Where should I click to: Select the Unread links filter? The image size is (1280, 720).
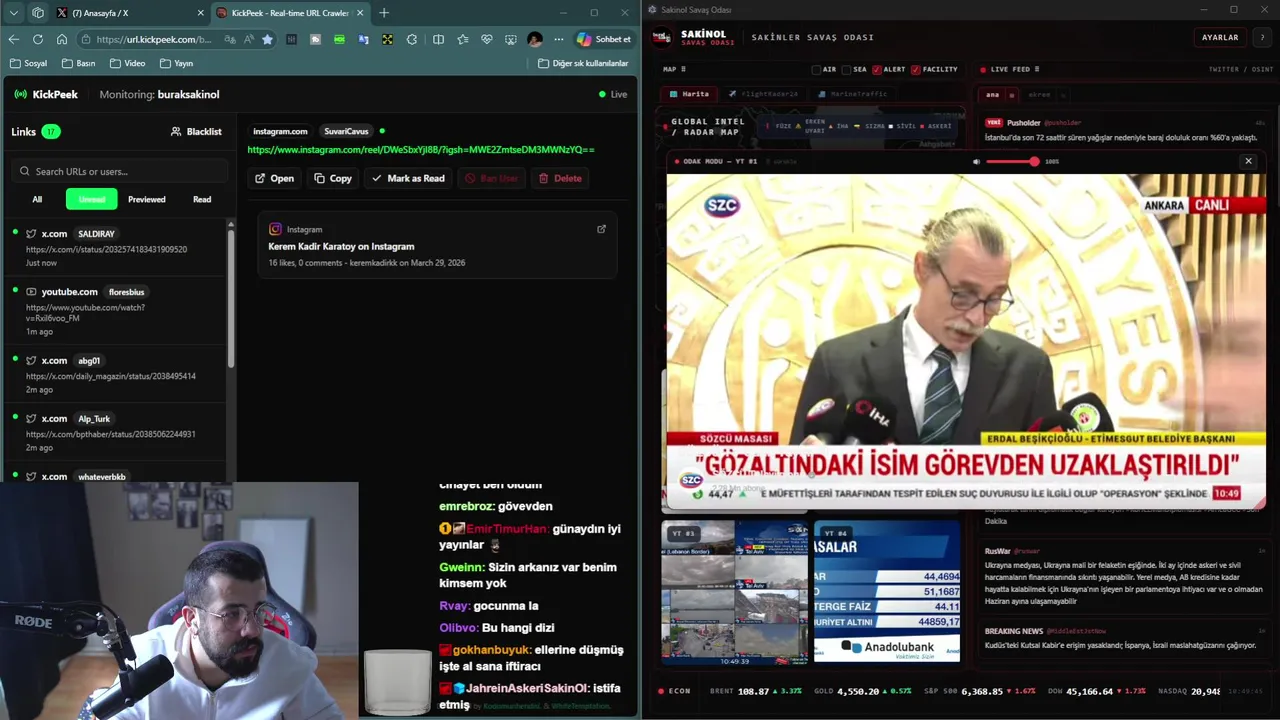click(x=92, y=199)
